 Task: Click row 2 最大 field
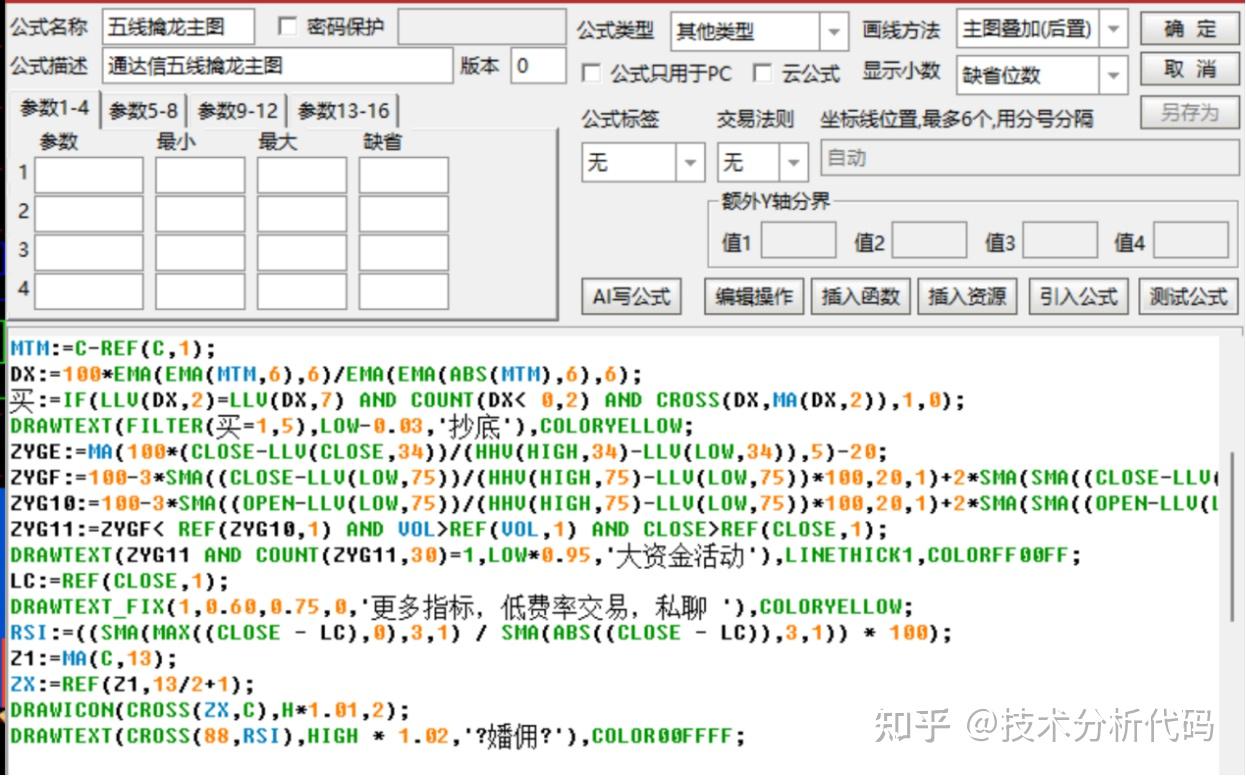(x=302, y=213)
